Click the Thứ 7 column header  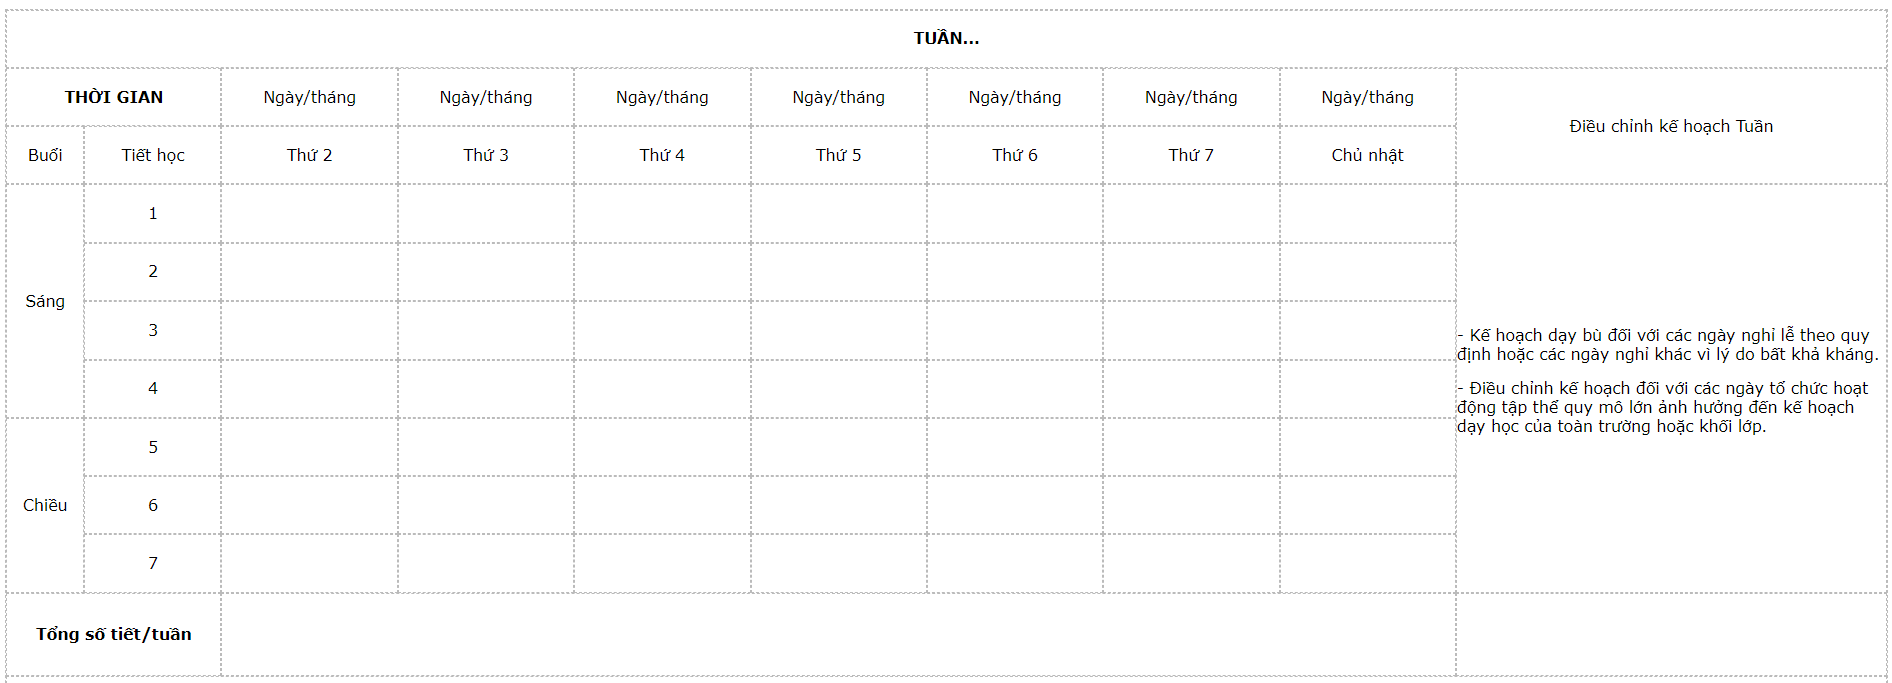1191,155
